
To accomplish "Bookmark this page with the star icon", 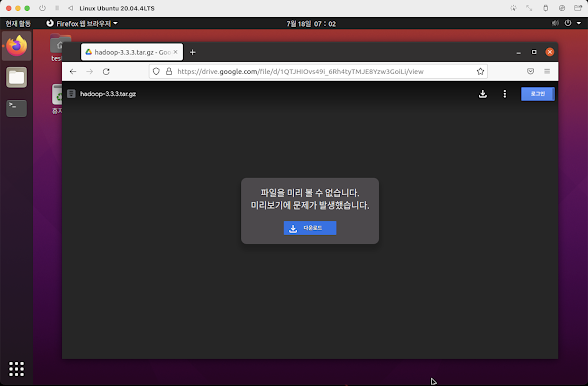I will [480, 71].
